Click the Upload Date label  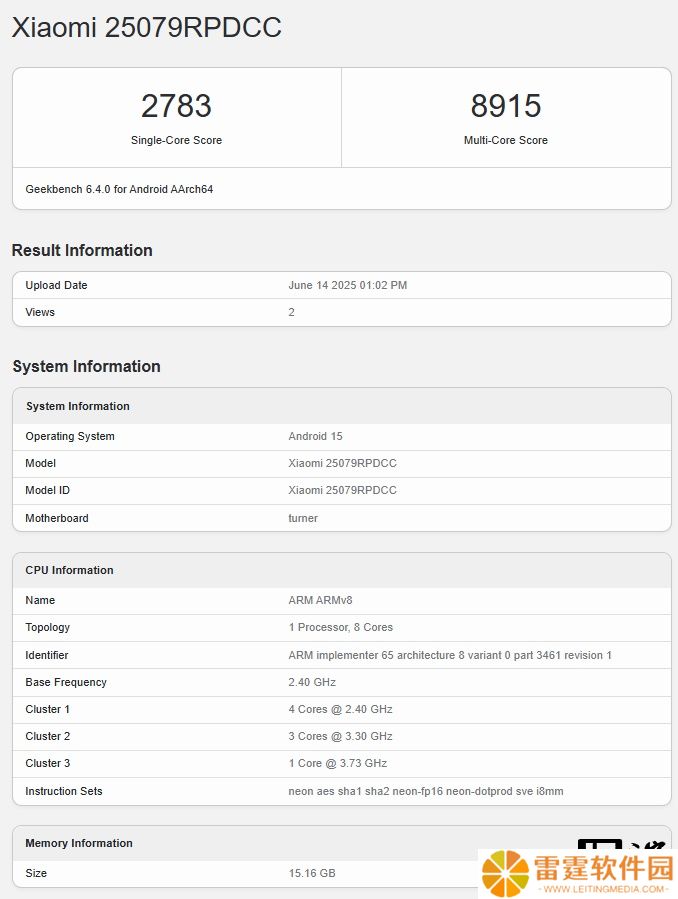click(x=56, y=286)
